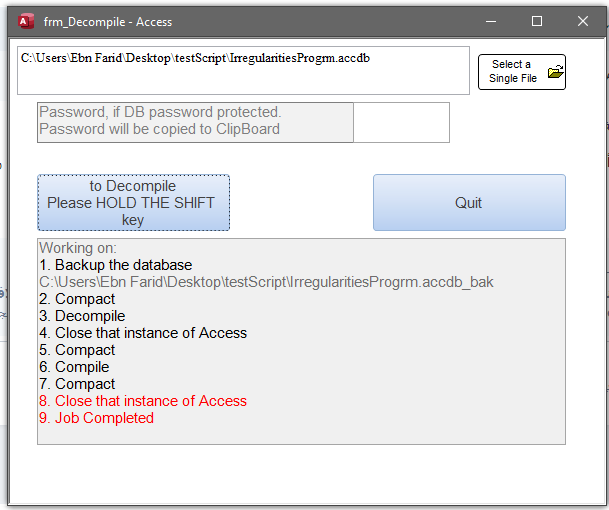Click the accdb_bak backup path line

(266, 282)
